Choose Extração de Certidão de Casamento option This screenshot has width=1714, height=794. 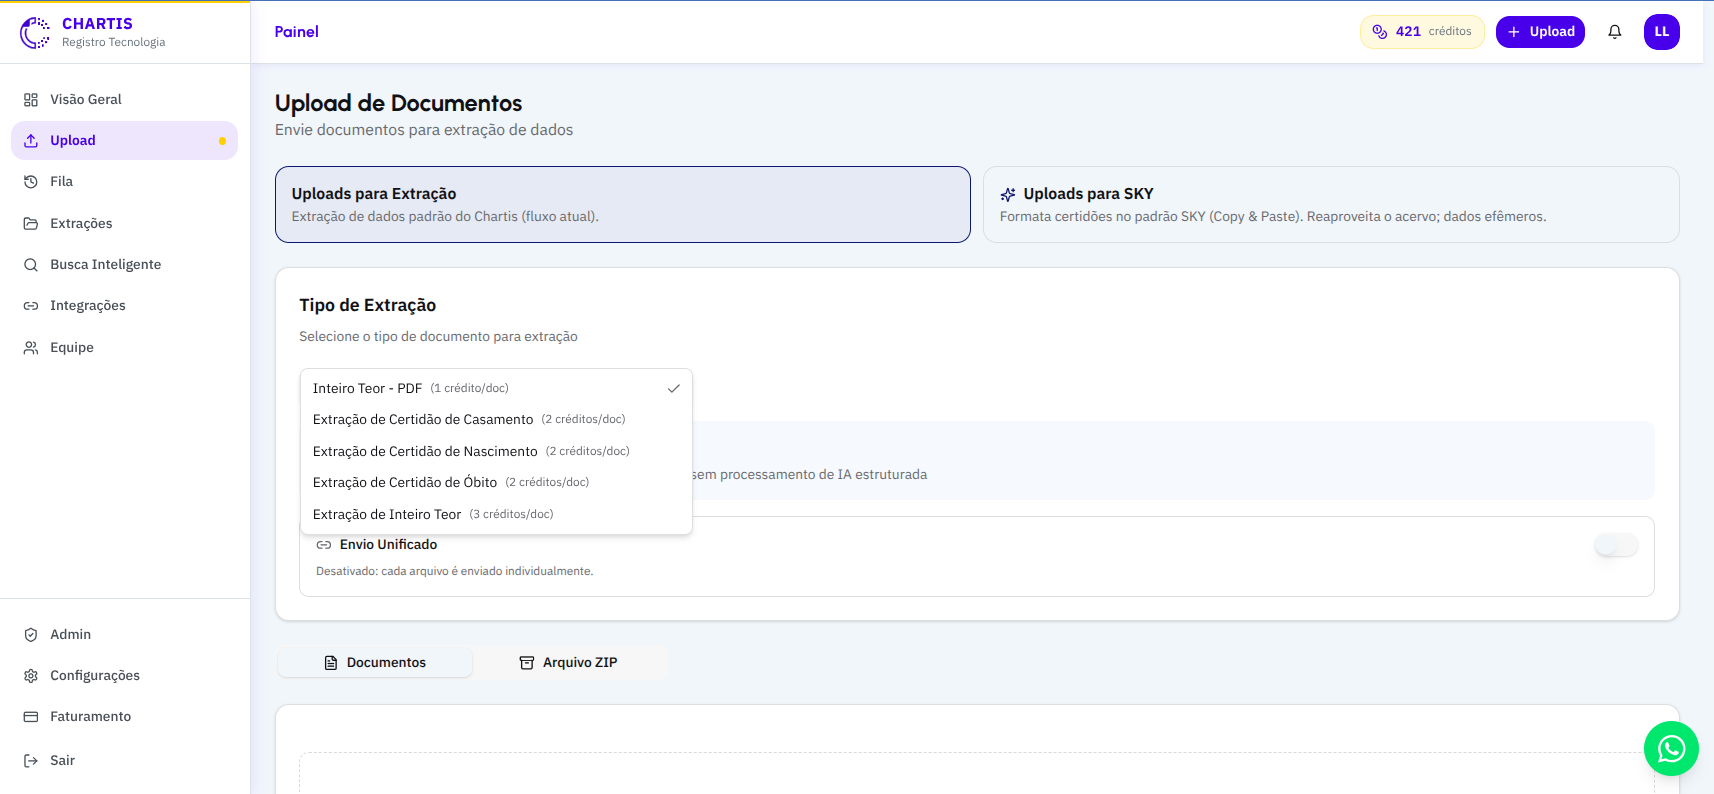[496, 419]
